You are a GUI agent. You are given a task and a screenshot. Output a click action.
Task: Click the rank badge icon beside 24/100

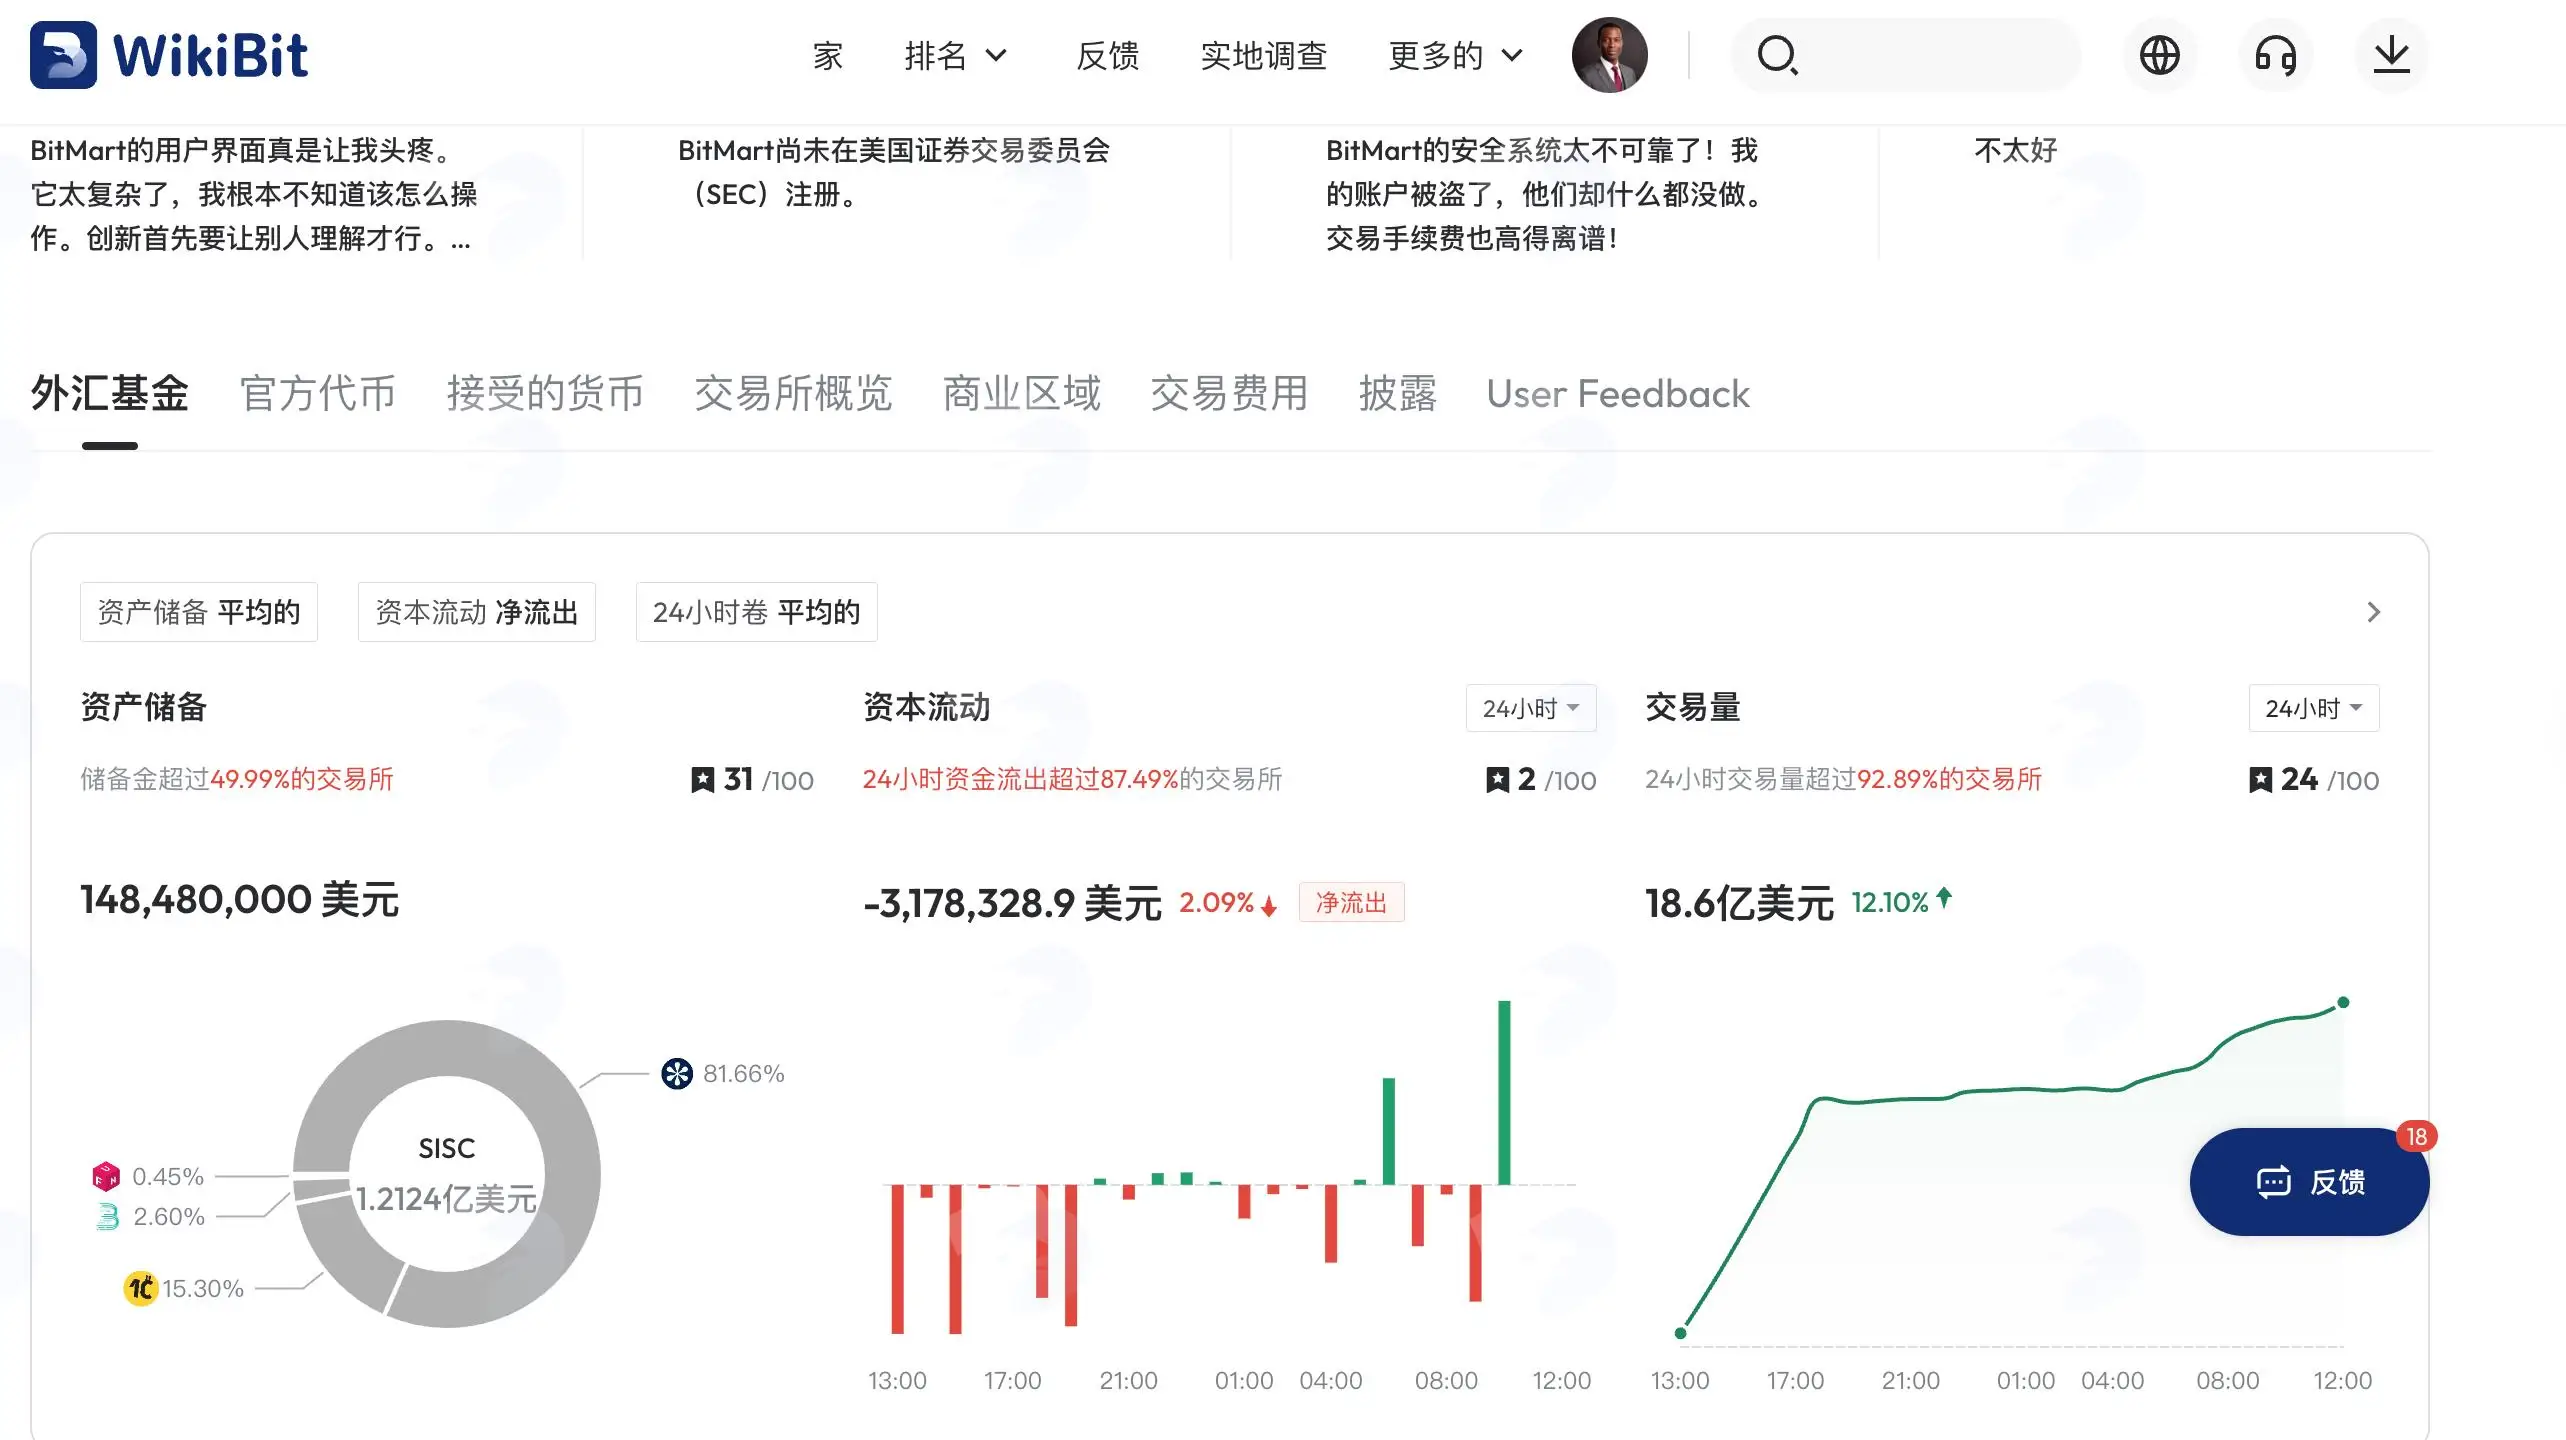[2260, 780]
